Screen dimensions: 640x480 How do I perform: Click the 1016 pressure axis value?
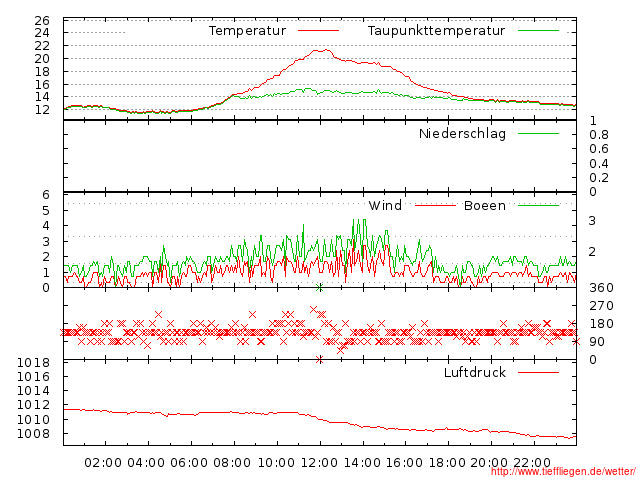[33, 376]
